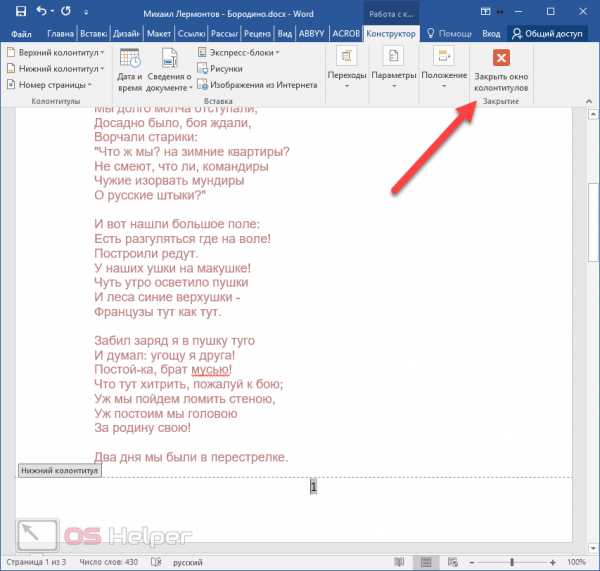Image resolution: width=600 pixels, height=571 pixels.
Task: Switch to Read Mode view icon
Action: click(399, 562)
